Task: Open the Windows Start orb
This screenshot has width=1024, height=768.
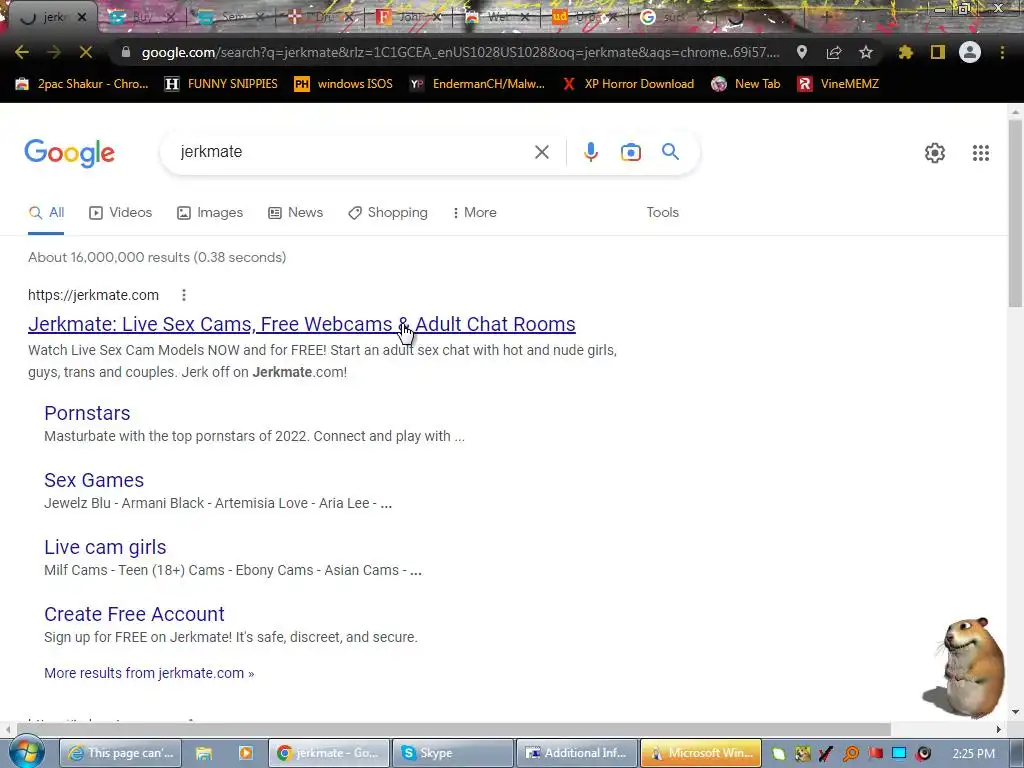Action: coord(26,753)
